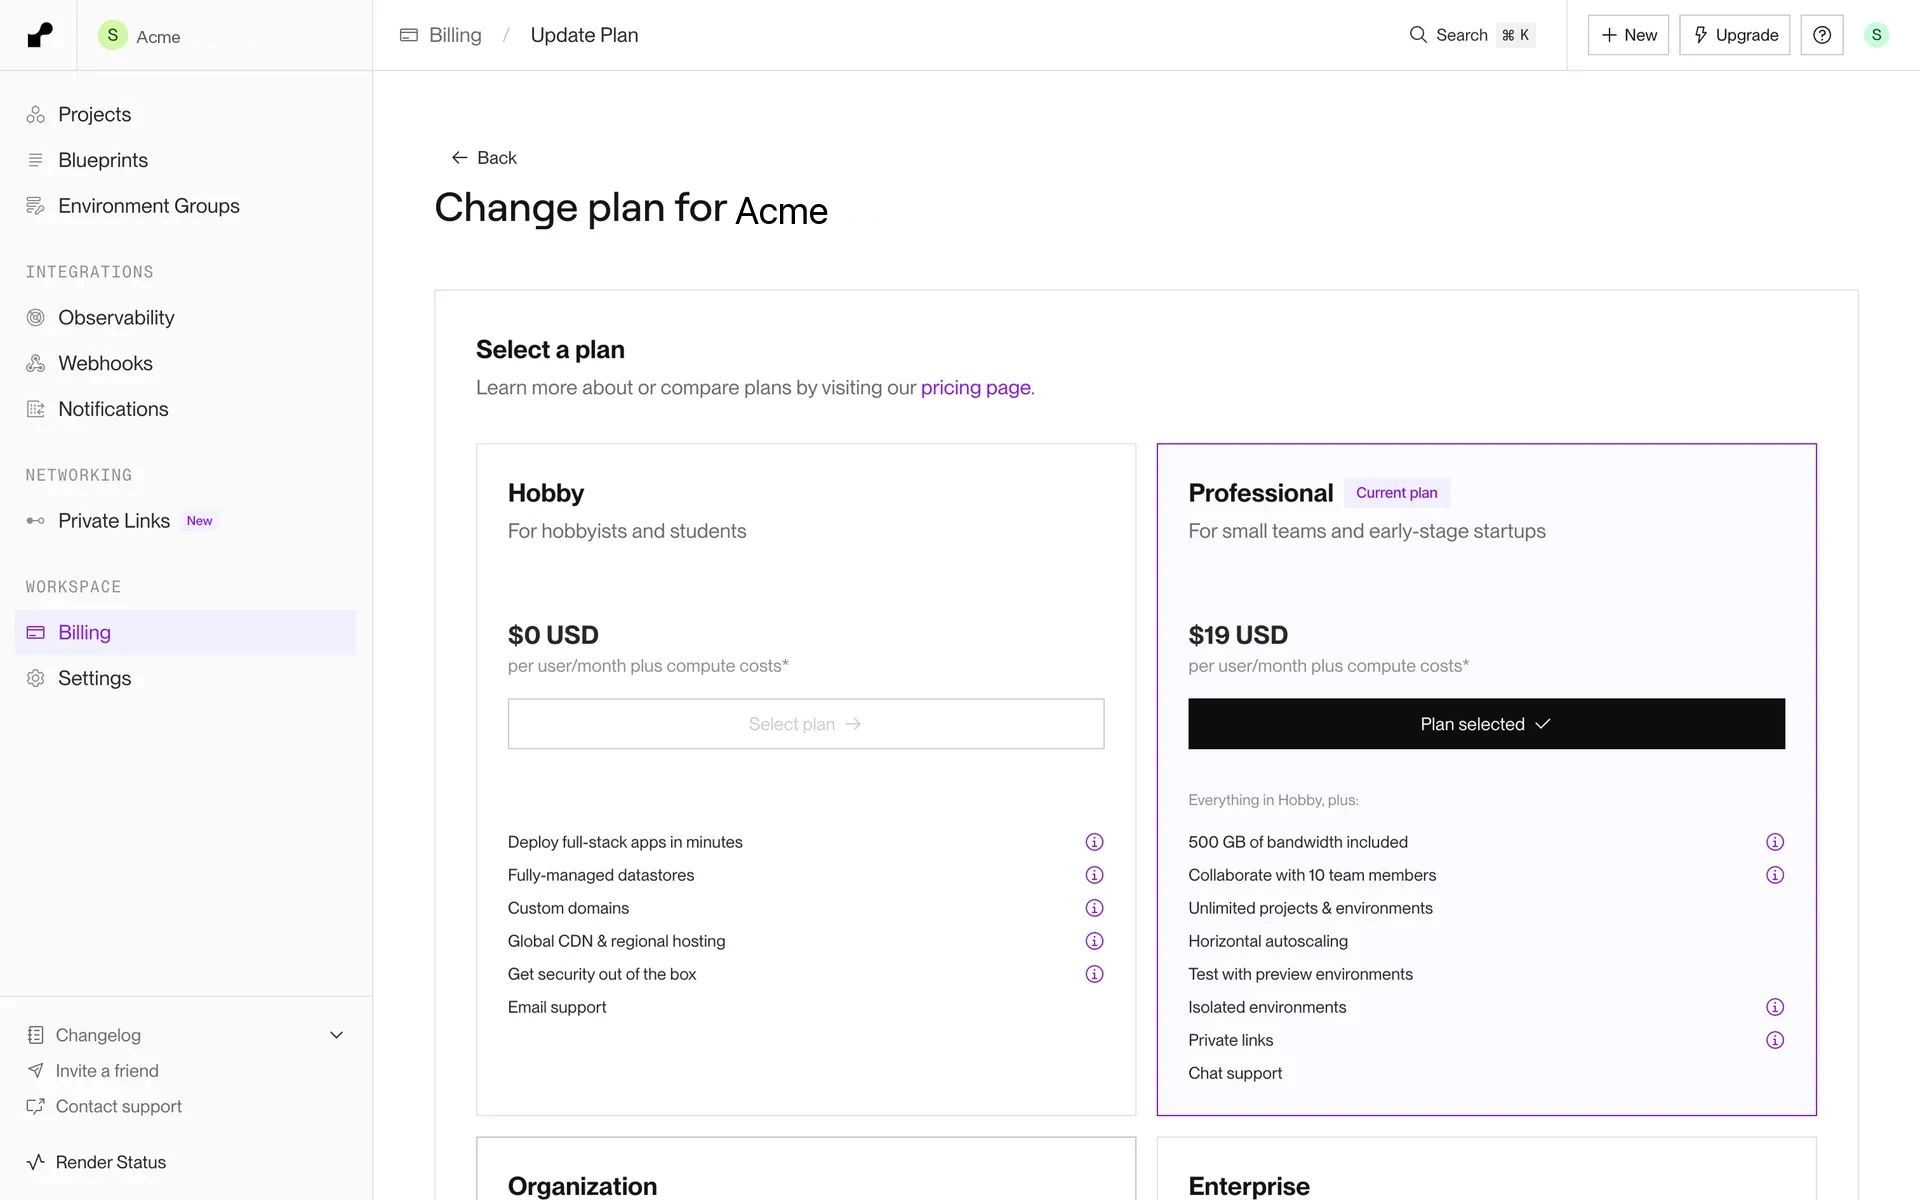Show info for Fully-managed datastores

click(x=1094, y=875)
